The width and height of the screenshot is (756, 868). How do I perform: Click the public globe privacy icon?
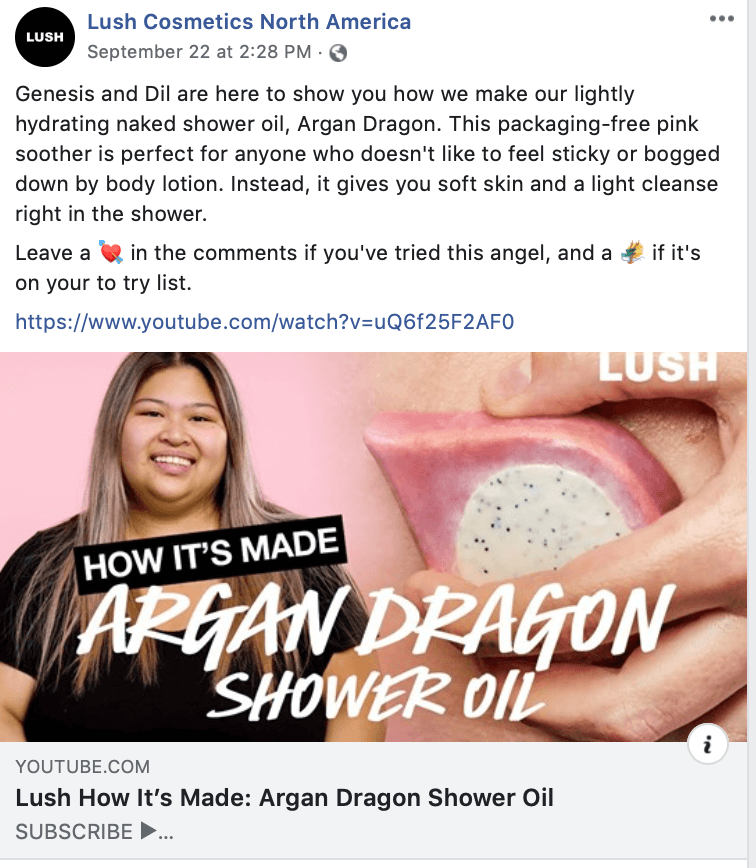pyautogui.click(x=338, y=53)
